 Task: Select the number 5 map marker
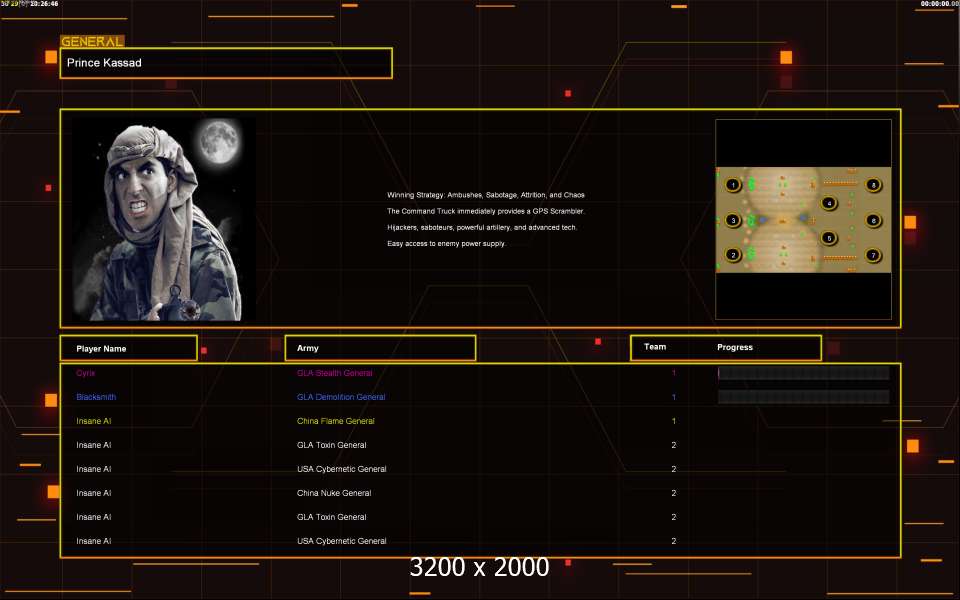click(x=828, y=238)
